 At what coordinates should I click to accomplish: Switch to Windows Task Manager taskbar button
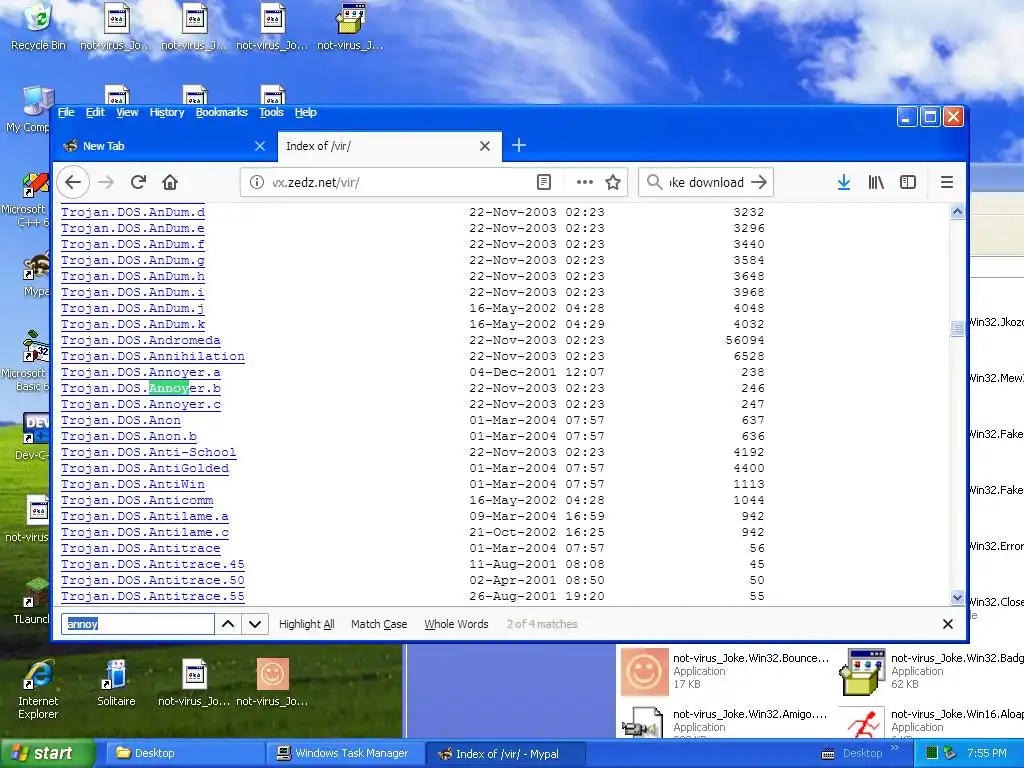pos(344,754)
